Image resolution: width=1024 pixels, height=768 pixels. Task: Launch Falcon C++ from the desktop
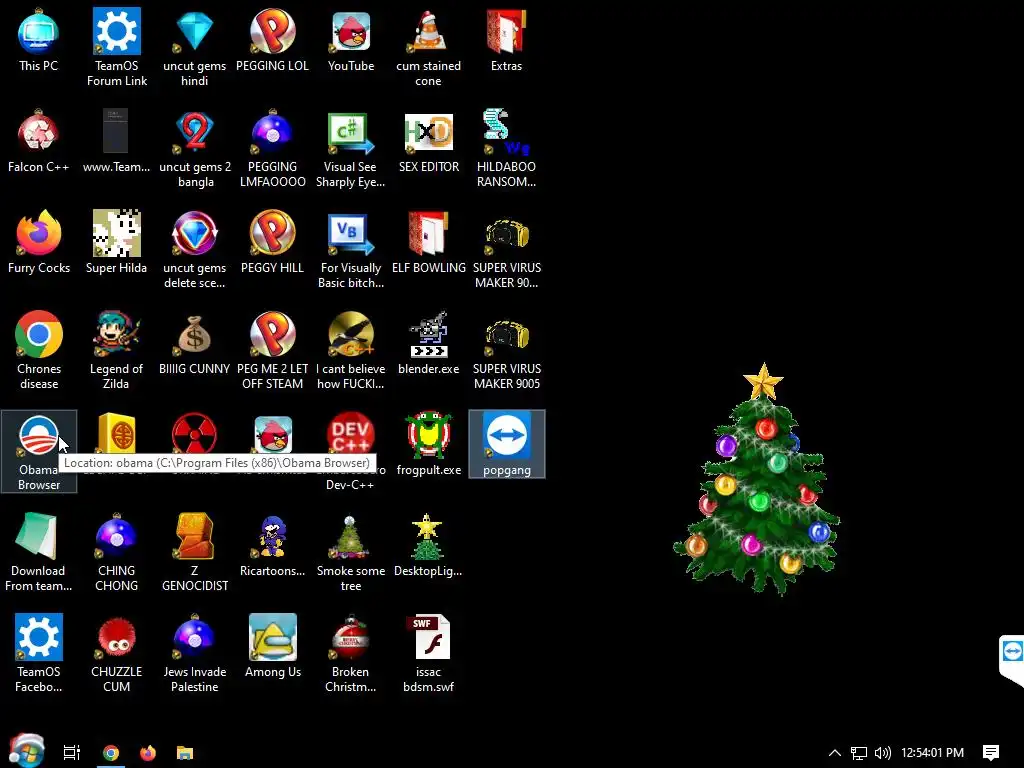coord(39,141)
